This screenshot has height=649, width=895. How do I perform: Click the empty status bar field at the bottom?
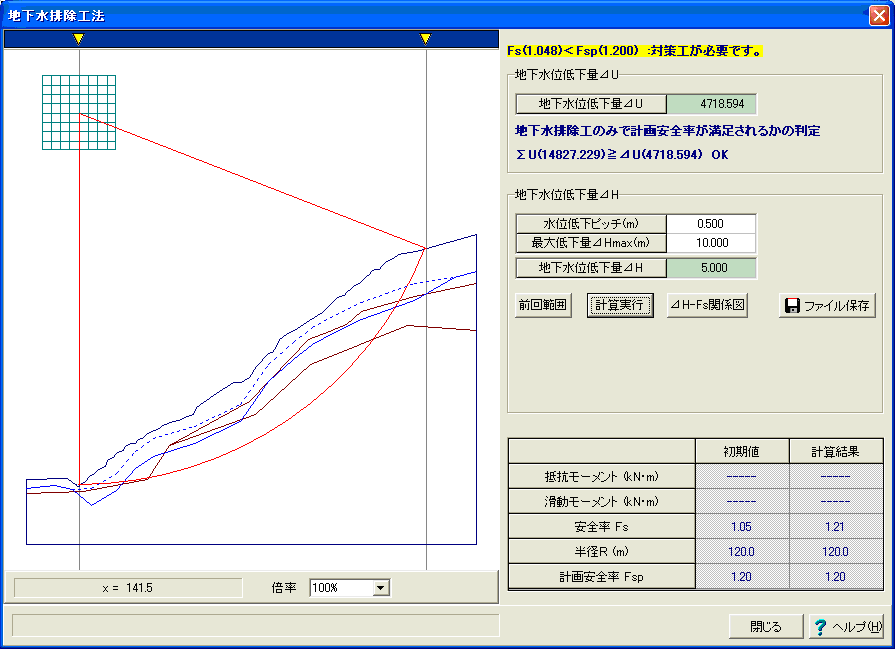click(255, 625)
